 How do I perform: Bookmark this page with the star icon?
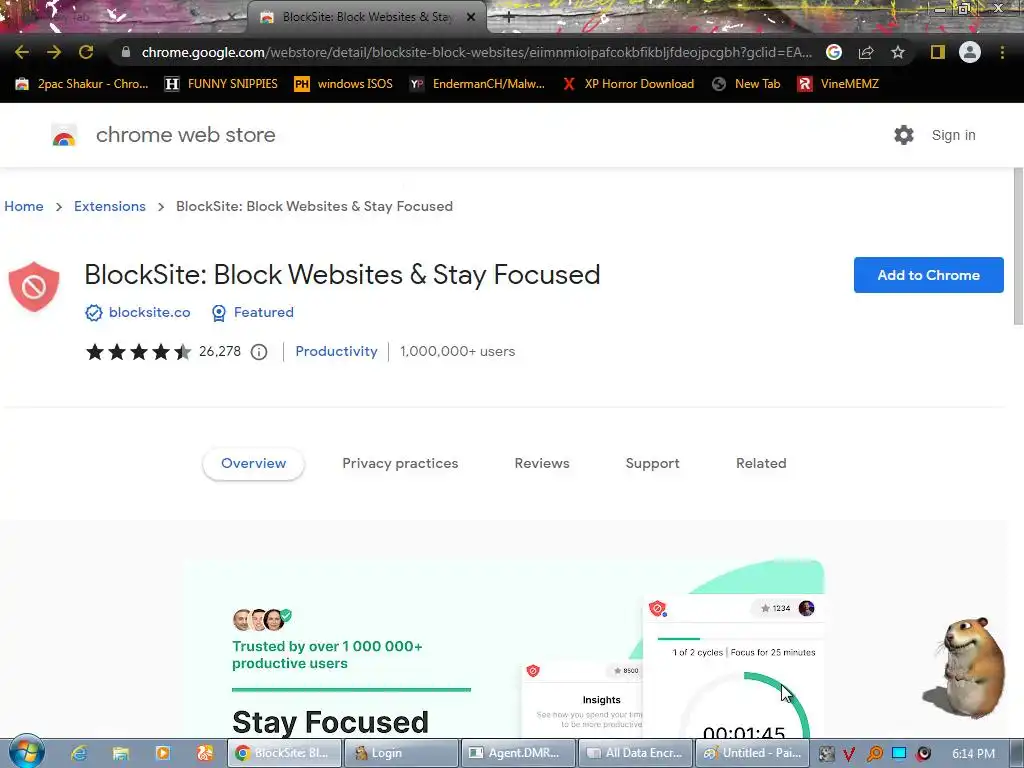898,52
